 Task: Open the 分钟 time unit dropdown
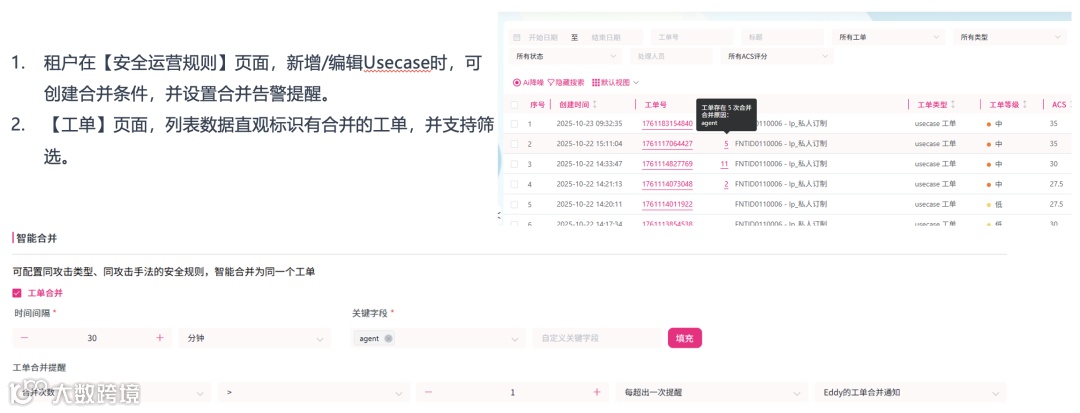tap(254, 338)
